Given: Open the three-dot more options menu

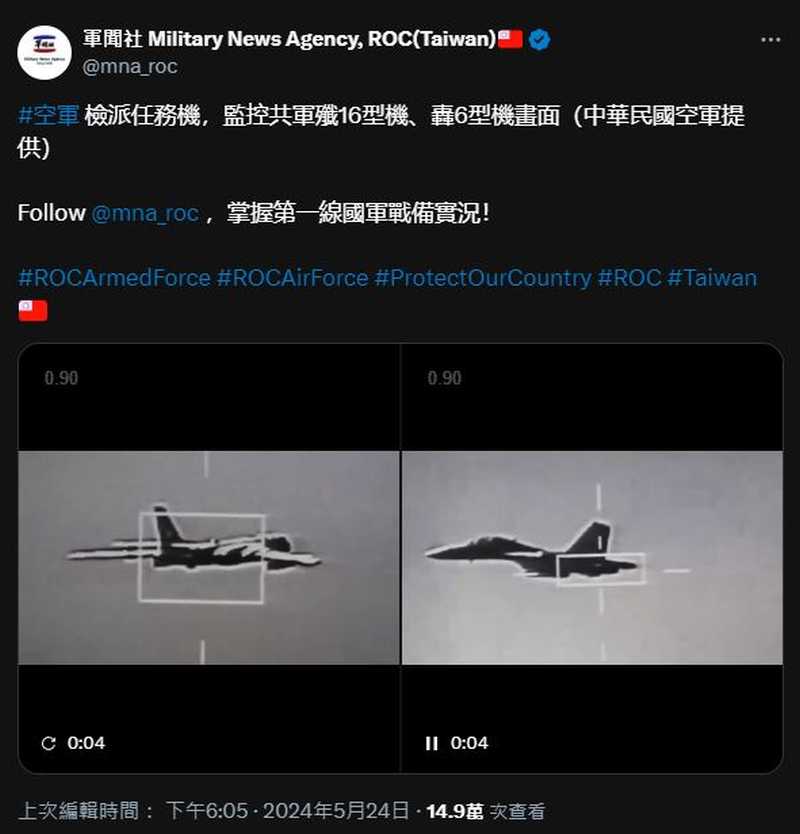Looking at the screenshot, I should coord(770,40).
